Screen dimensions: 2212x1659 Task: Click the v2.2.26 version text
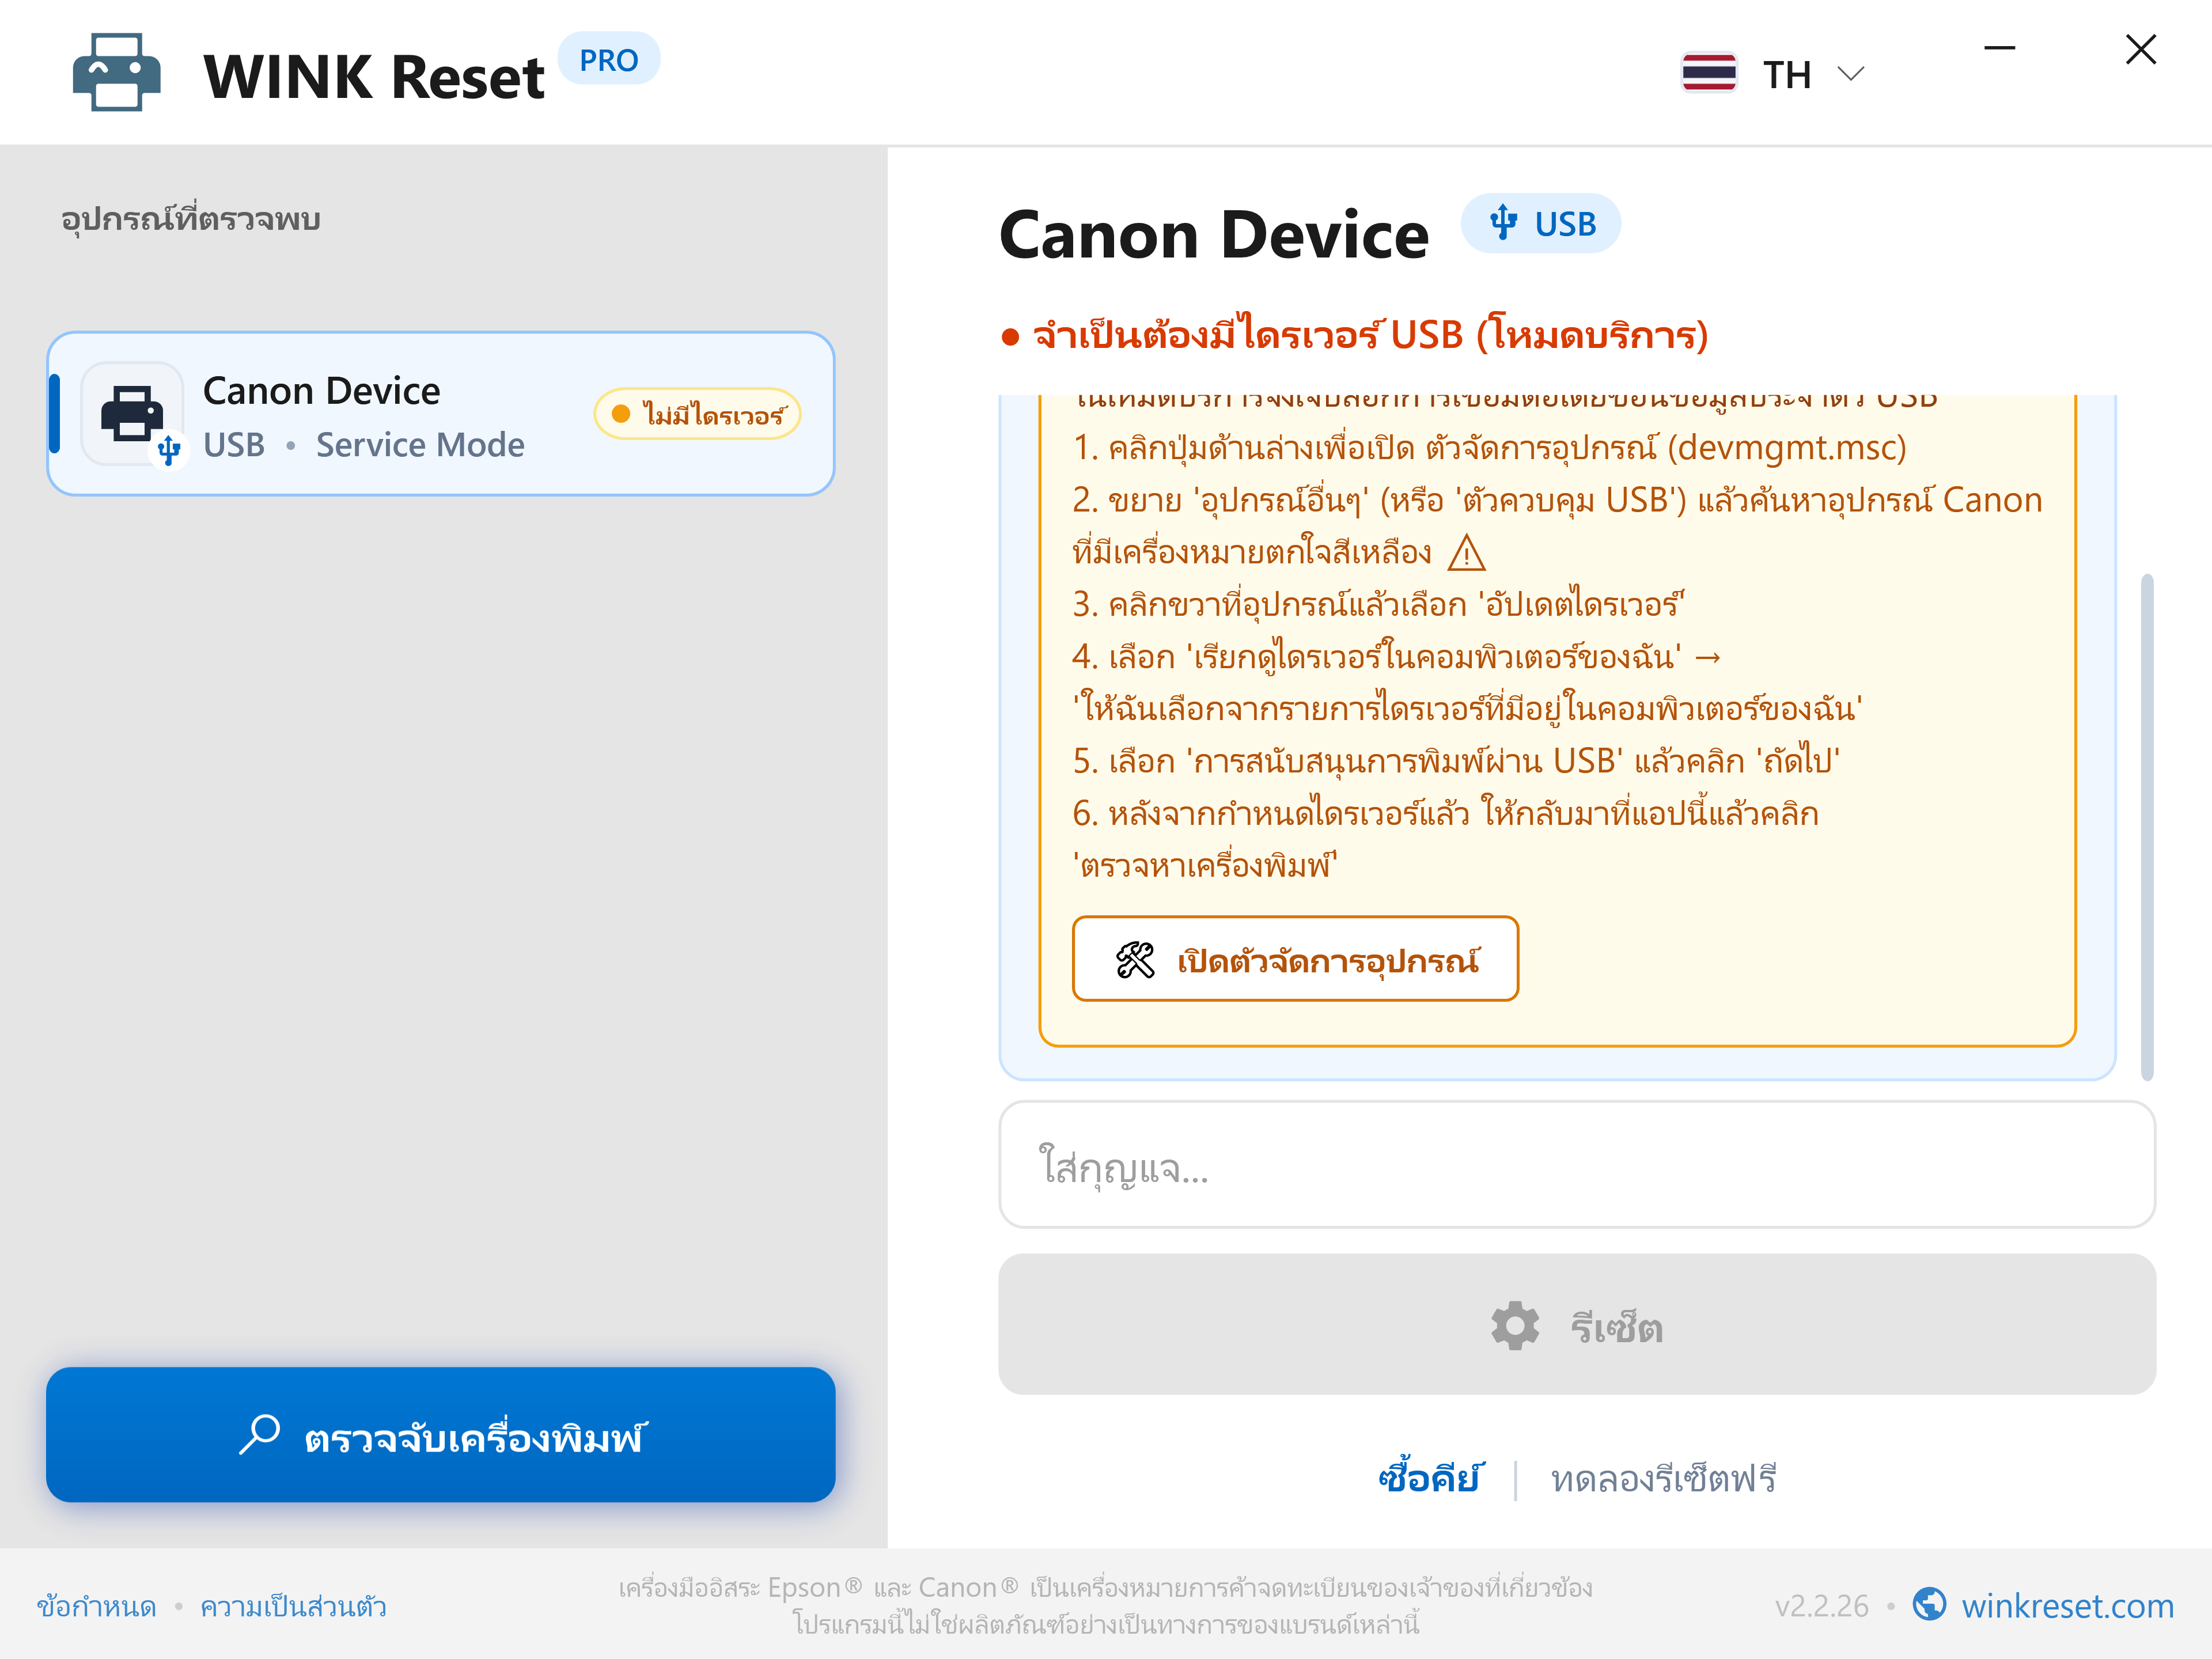point(1821,1606)
